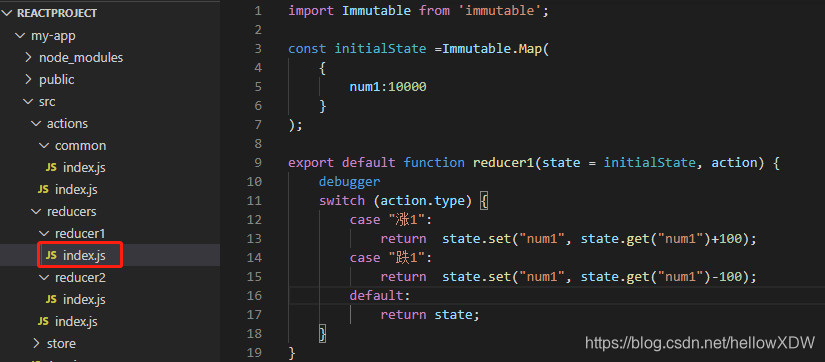The image size is (825, 362).
Task: Collapse the actions folder chevron
Action: coord(36,124)
